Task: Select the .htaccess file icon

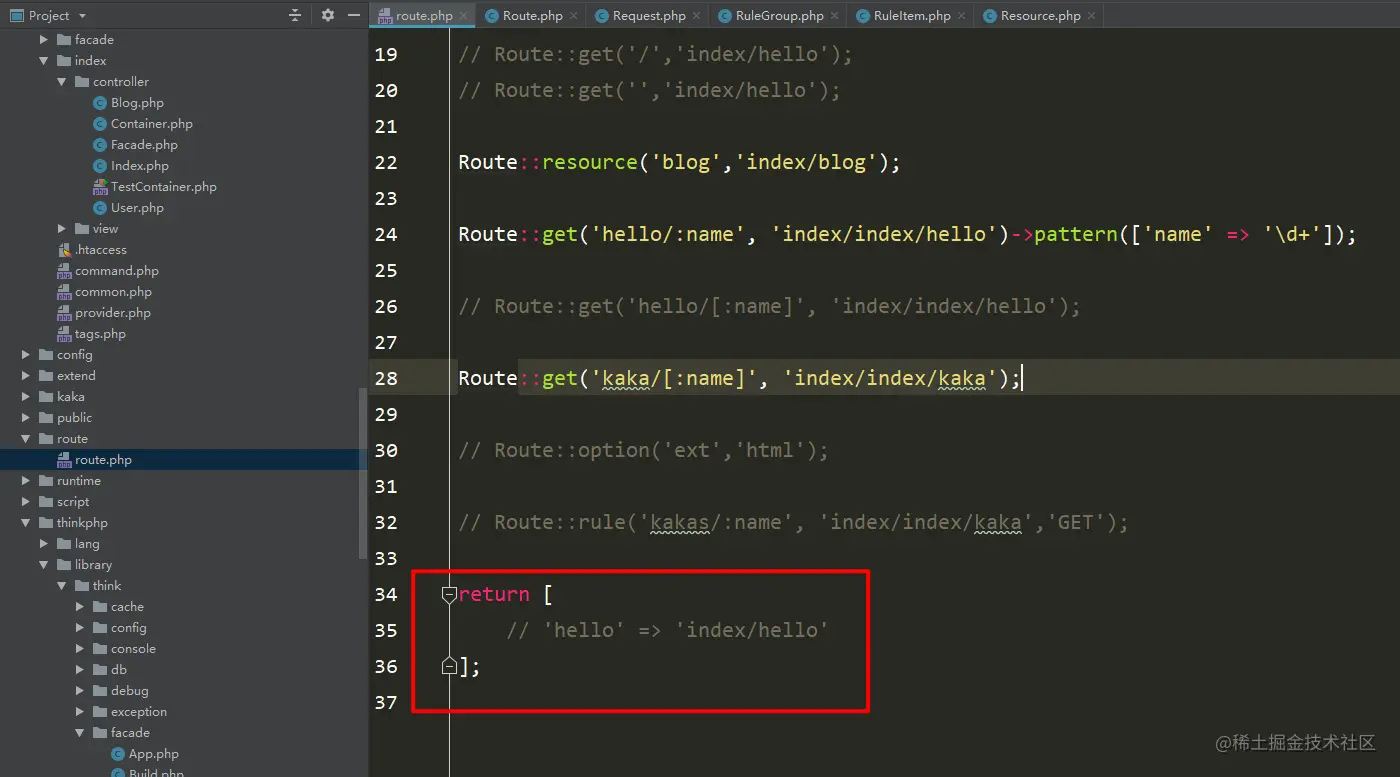Action: [64, 250]
